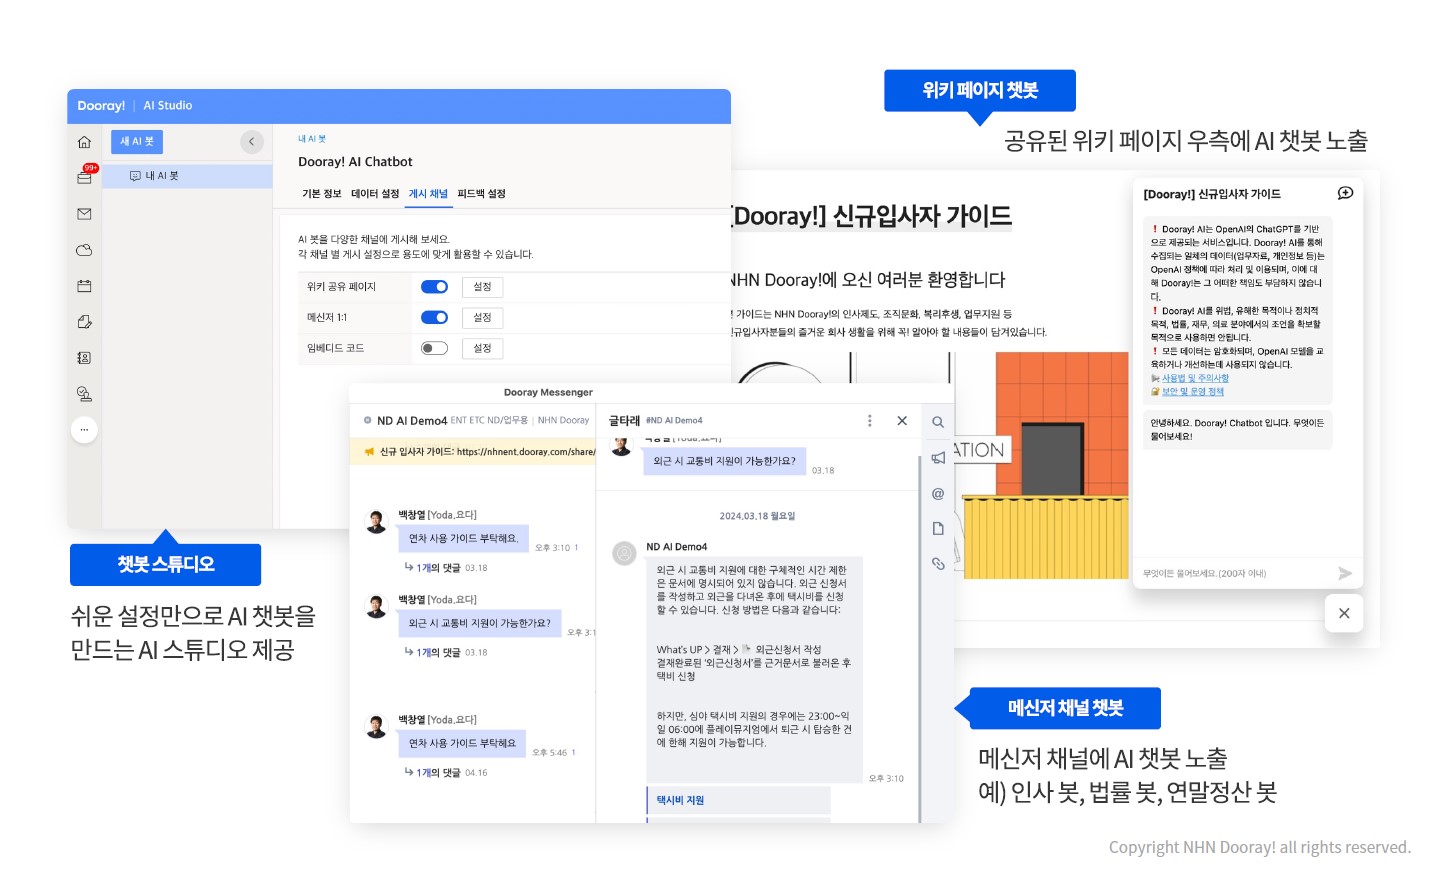
Task: Toggle the 메신저 1:1 switch
Action: (x=434, y=318)
